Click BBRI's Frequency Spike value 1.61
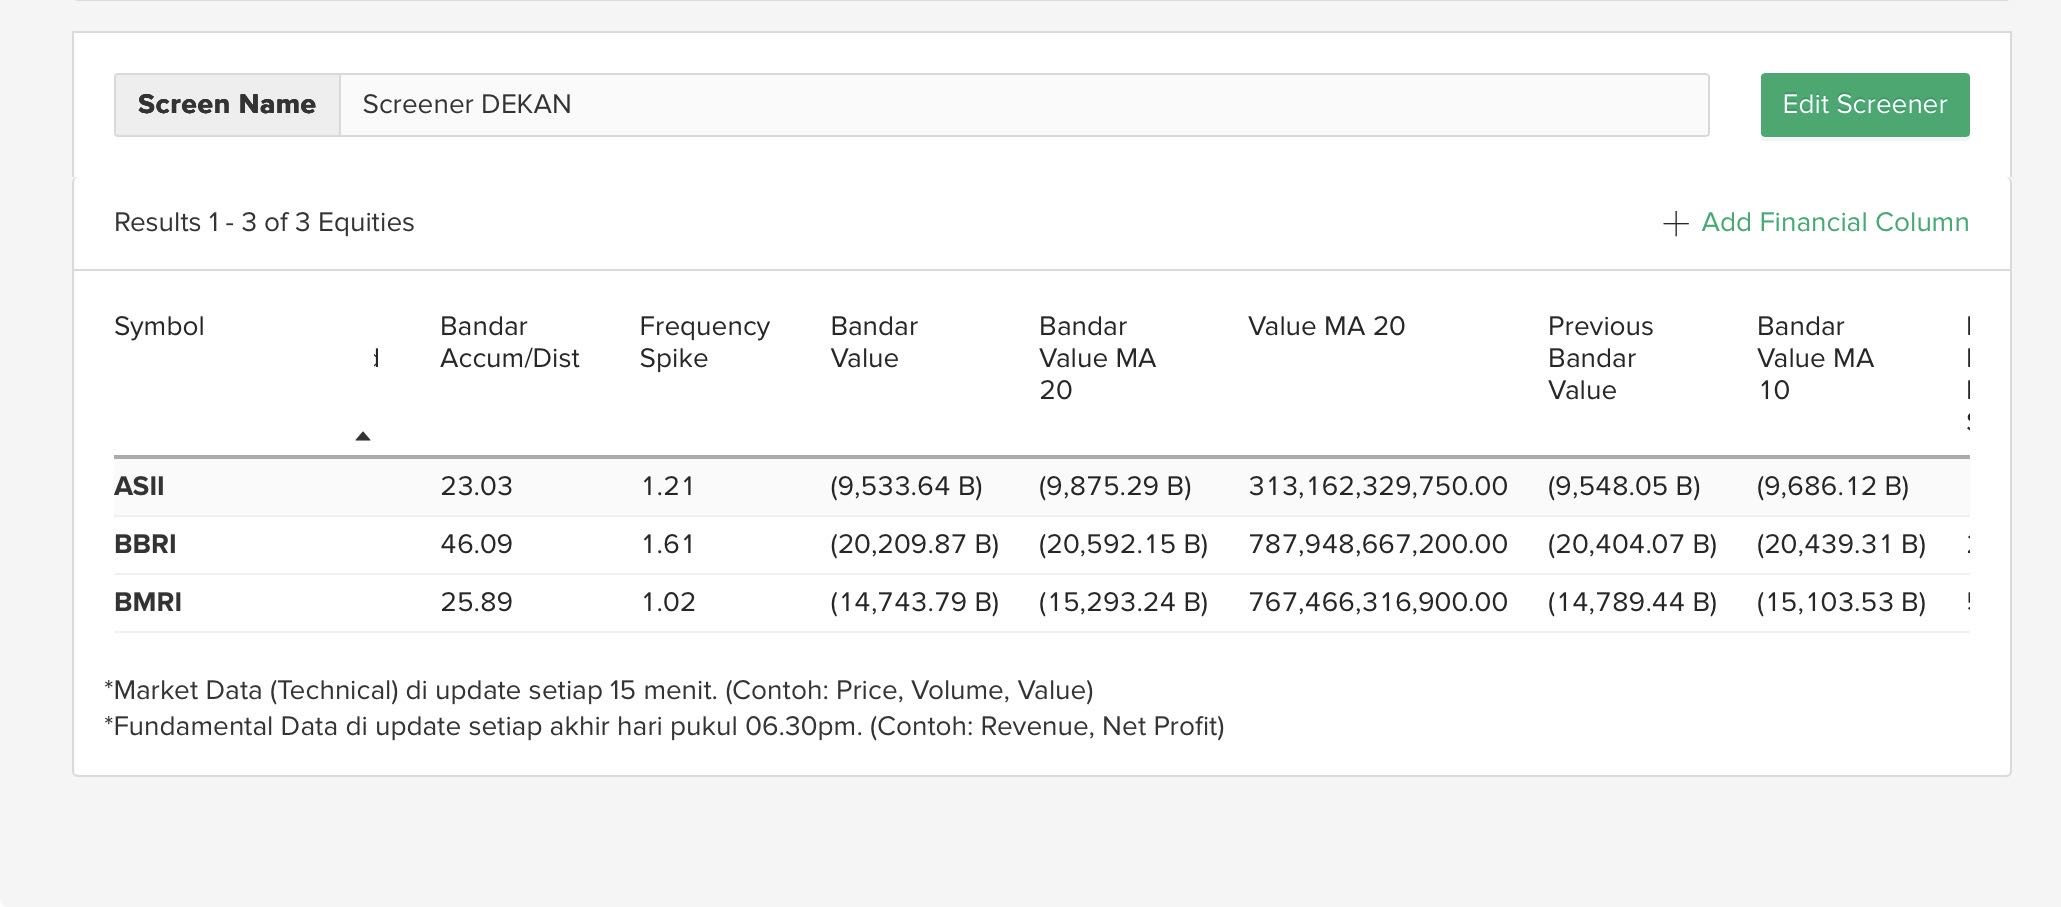 pyautogui.click(x=668, y=545)
